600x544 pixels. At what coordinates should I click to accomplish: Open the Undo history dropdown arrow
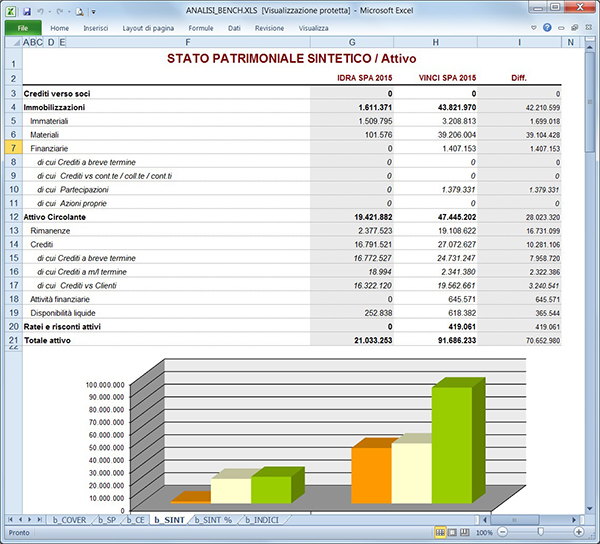pos(50,12)
